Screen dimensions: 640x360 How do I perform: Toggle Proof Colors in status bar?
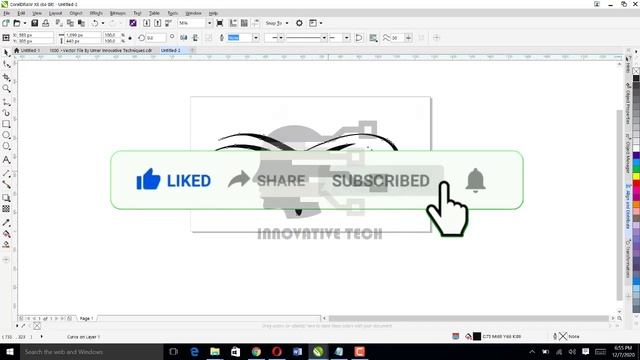click(456, 336)
